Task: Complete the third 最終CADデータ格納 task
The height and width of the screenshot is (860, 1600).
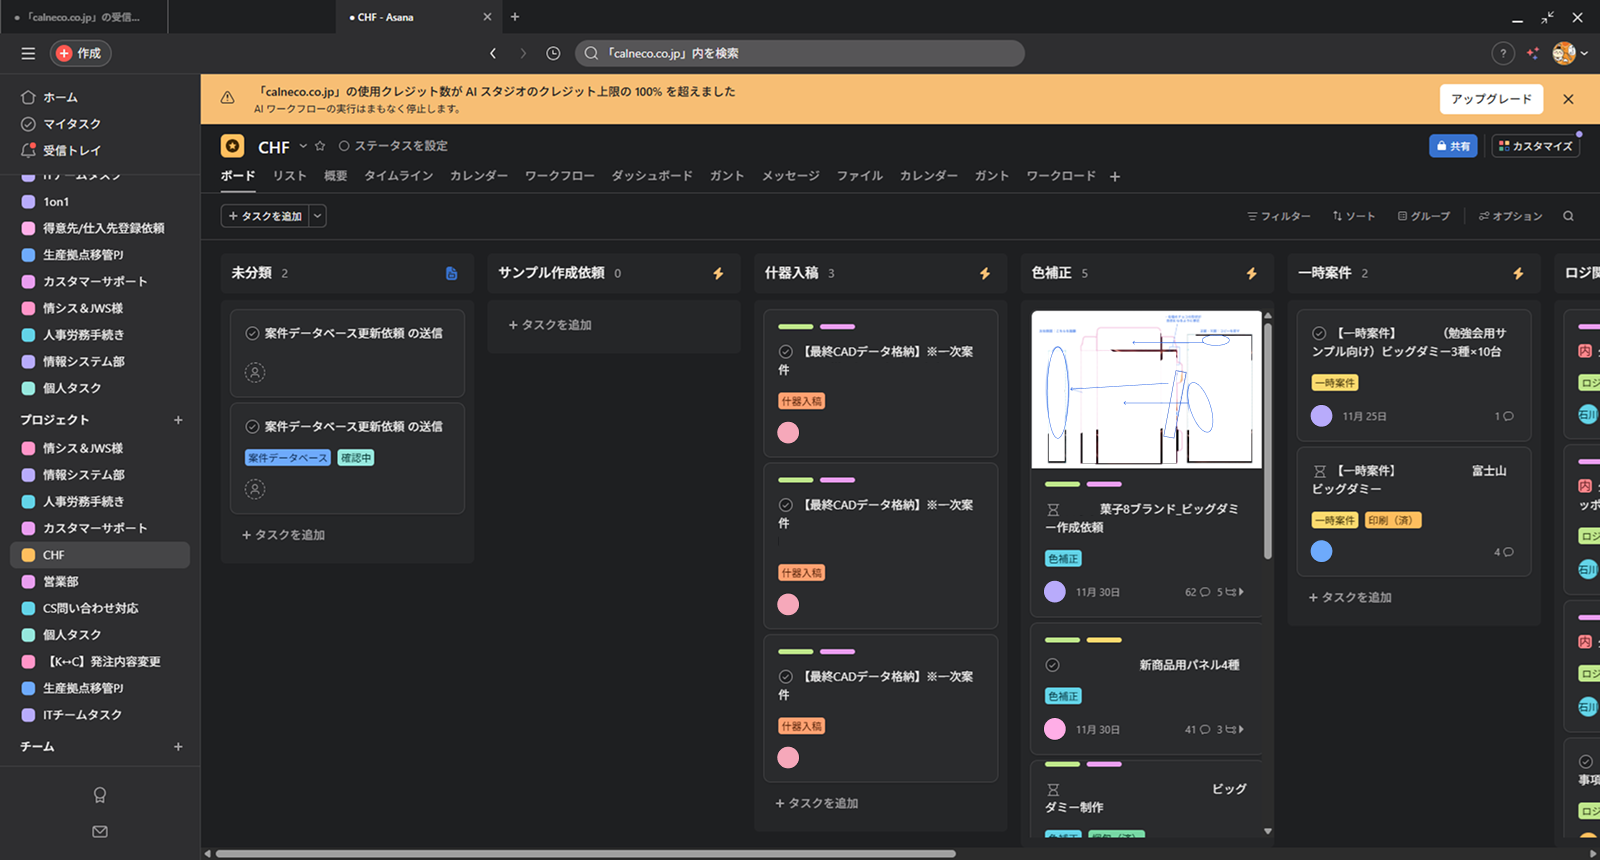Action: (786, 677)
